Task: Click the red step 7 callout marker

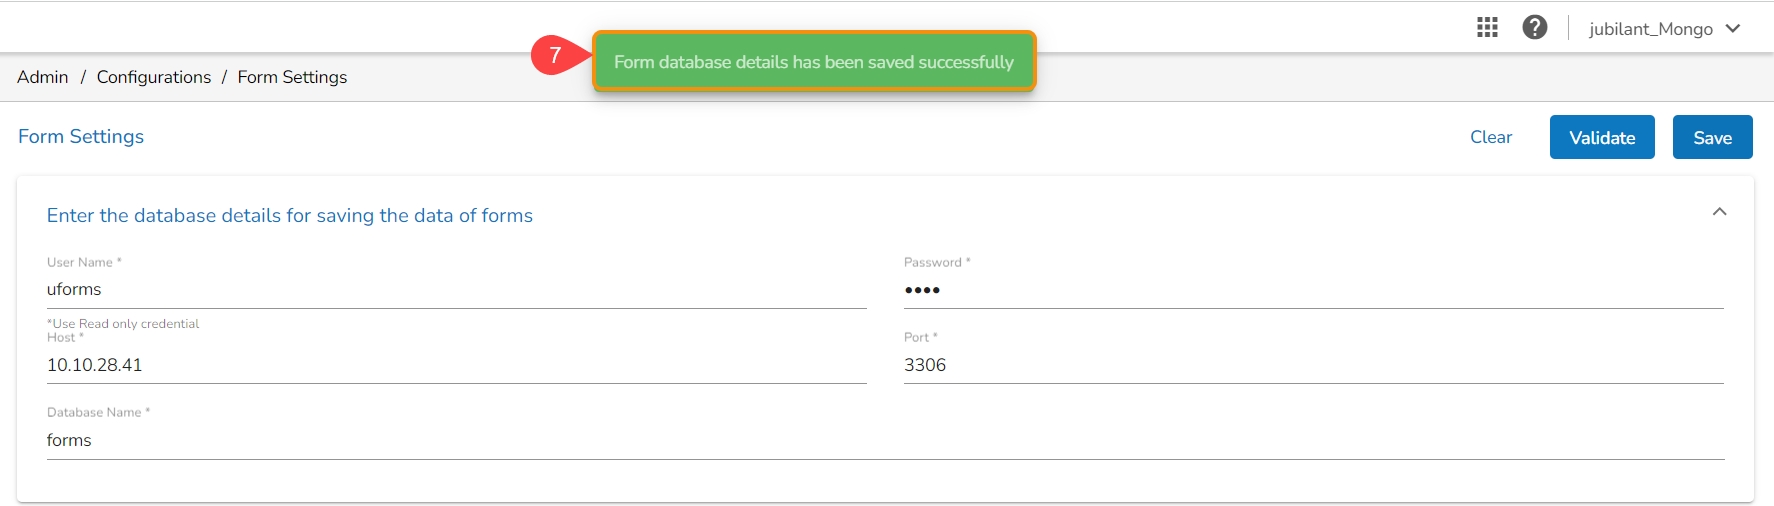Action: 555,56
